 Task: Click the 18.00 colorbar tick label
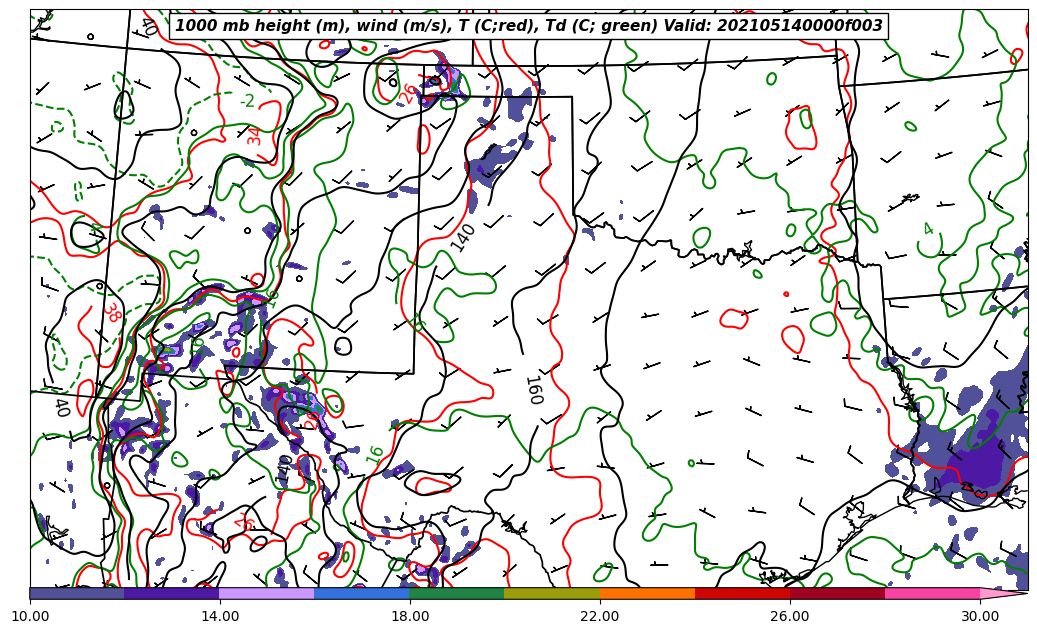tap(410, 616)
